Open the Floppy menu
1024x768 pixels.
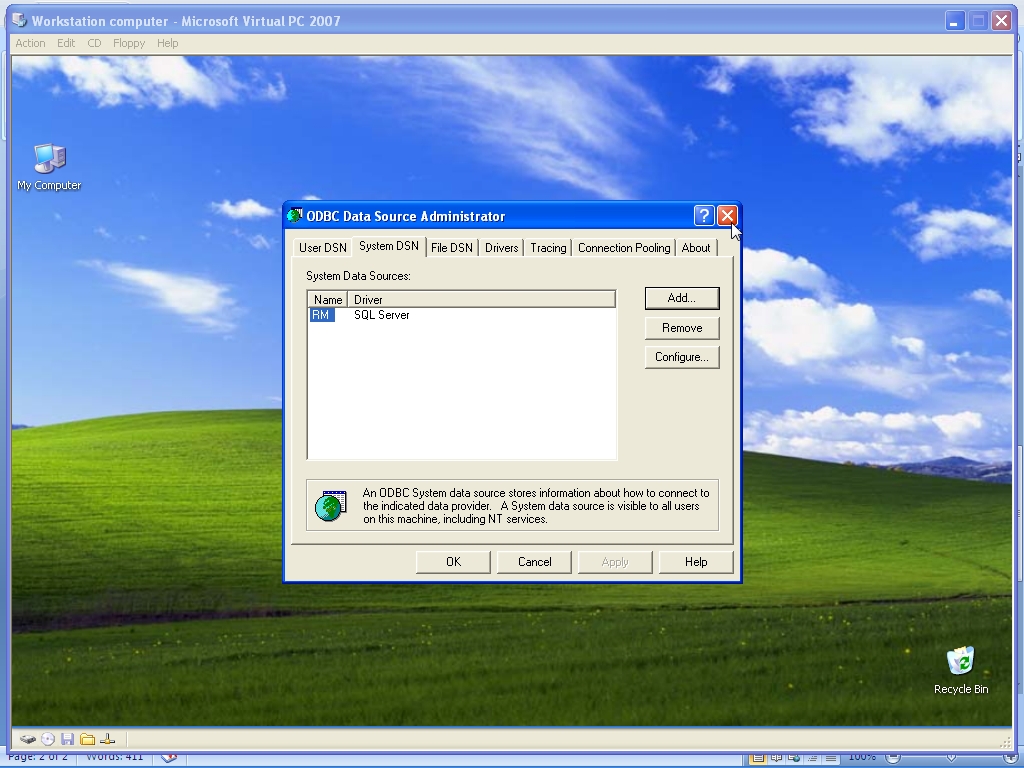pyautogui.click(x=129, y=43)
